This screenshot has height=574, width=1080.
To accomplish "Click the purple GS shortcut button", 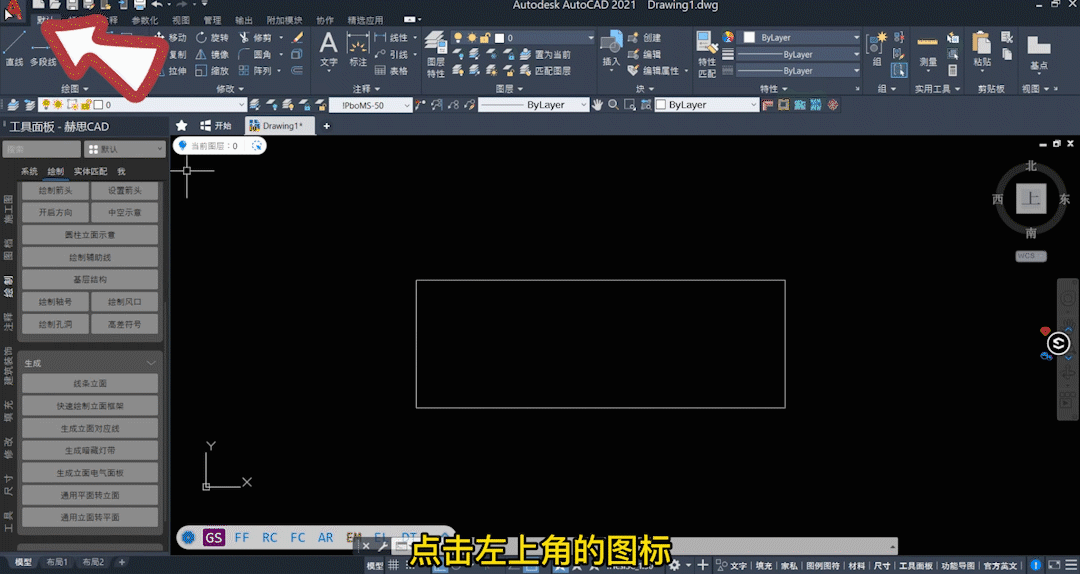I will 214,537.
